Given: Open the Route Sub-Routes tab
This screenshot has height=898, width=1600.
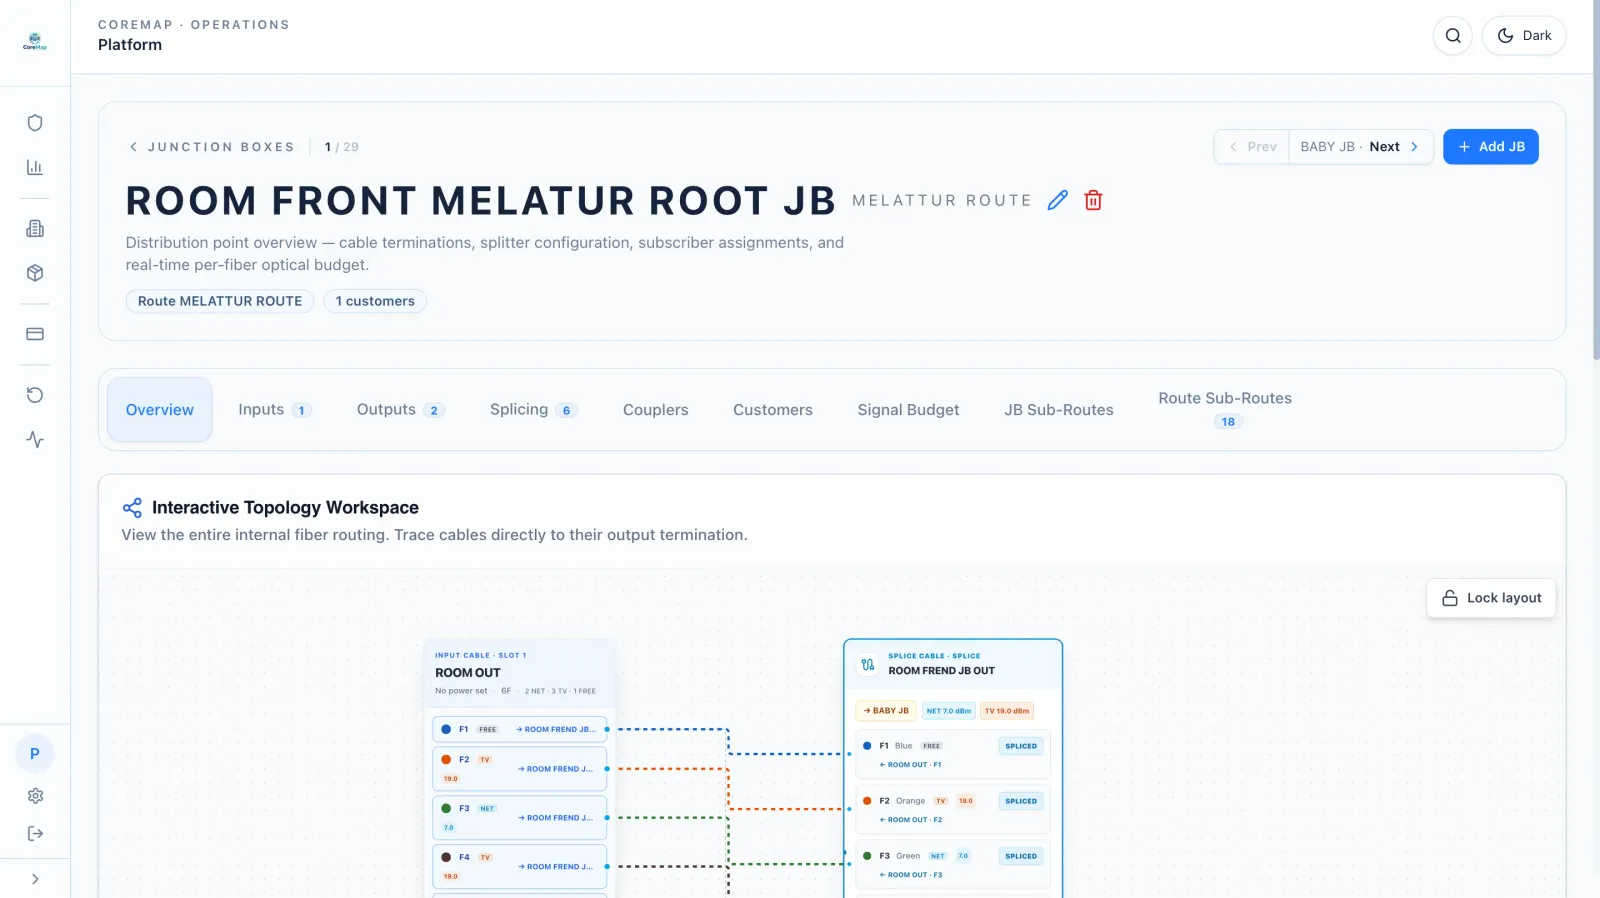Looking at the screenshot, I should point(1225,409).
